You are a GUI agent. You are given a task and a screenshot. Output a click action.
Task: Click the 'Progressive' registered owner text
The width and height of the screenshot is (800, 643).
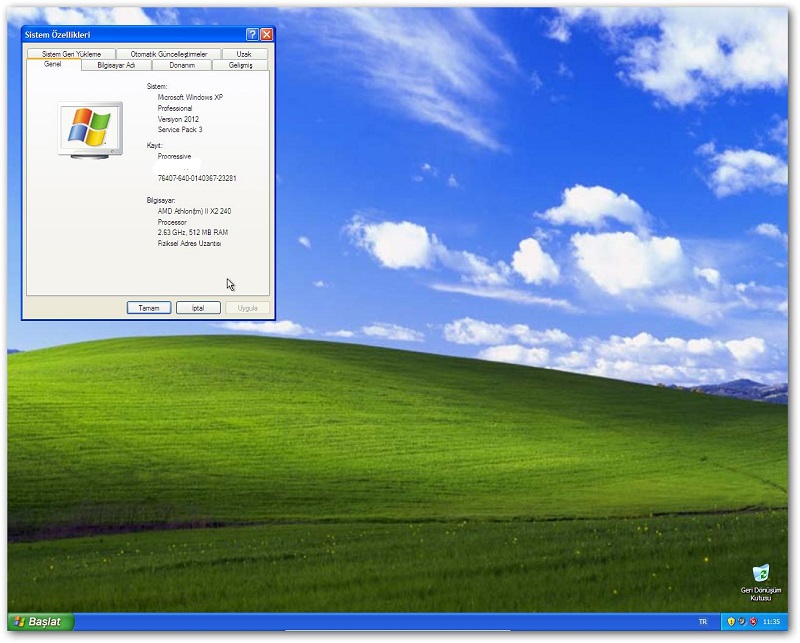(174, 156)
